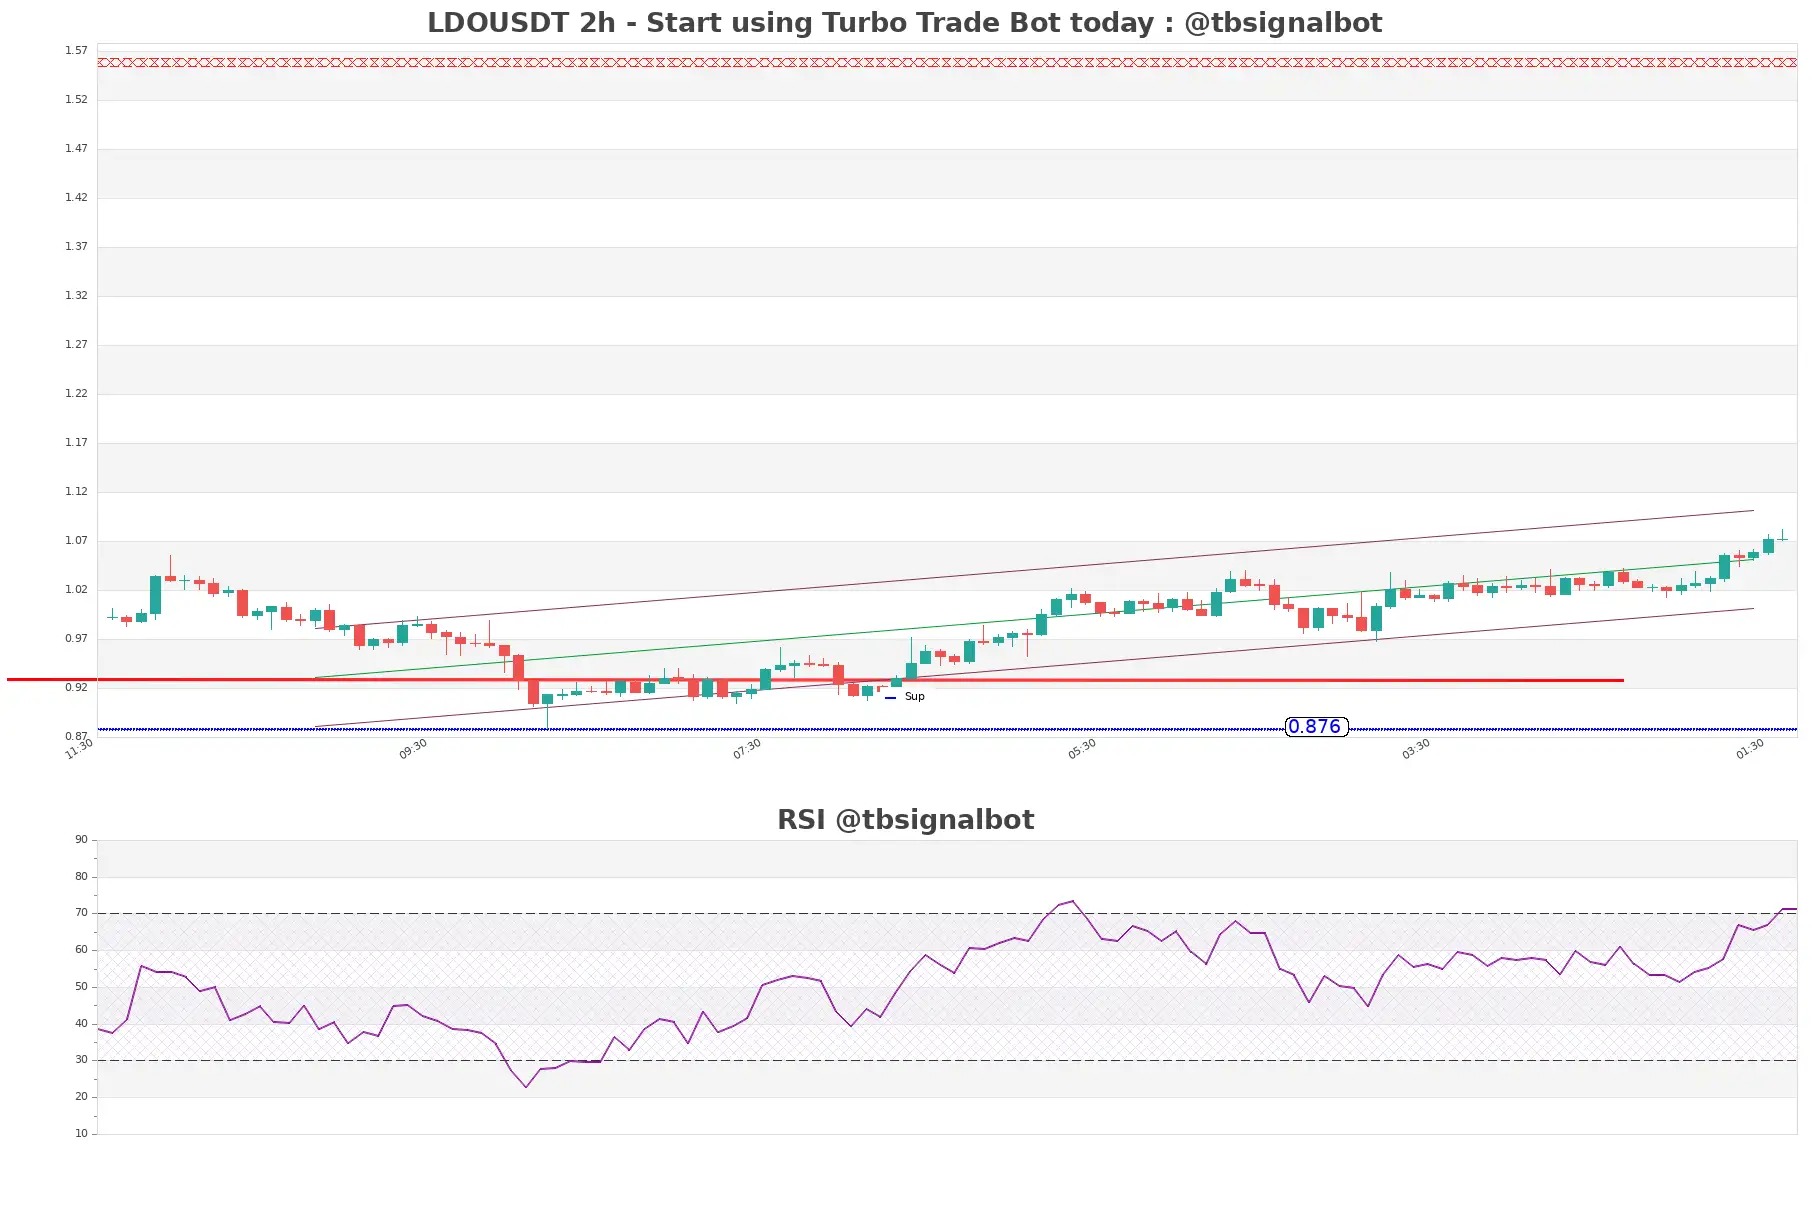Screen dimensions: 1811x1208
Task: Click the Sup legend label
Action: click(914, 697)
